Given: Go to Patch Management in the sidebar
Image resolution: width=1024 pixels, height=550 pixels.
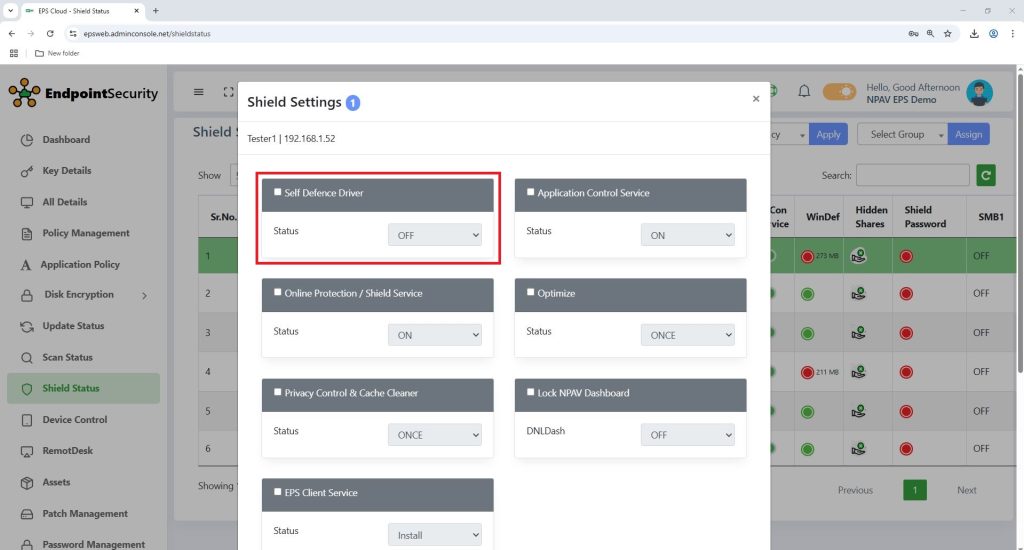Looking at the screenshot, I should 85,514.
